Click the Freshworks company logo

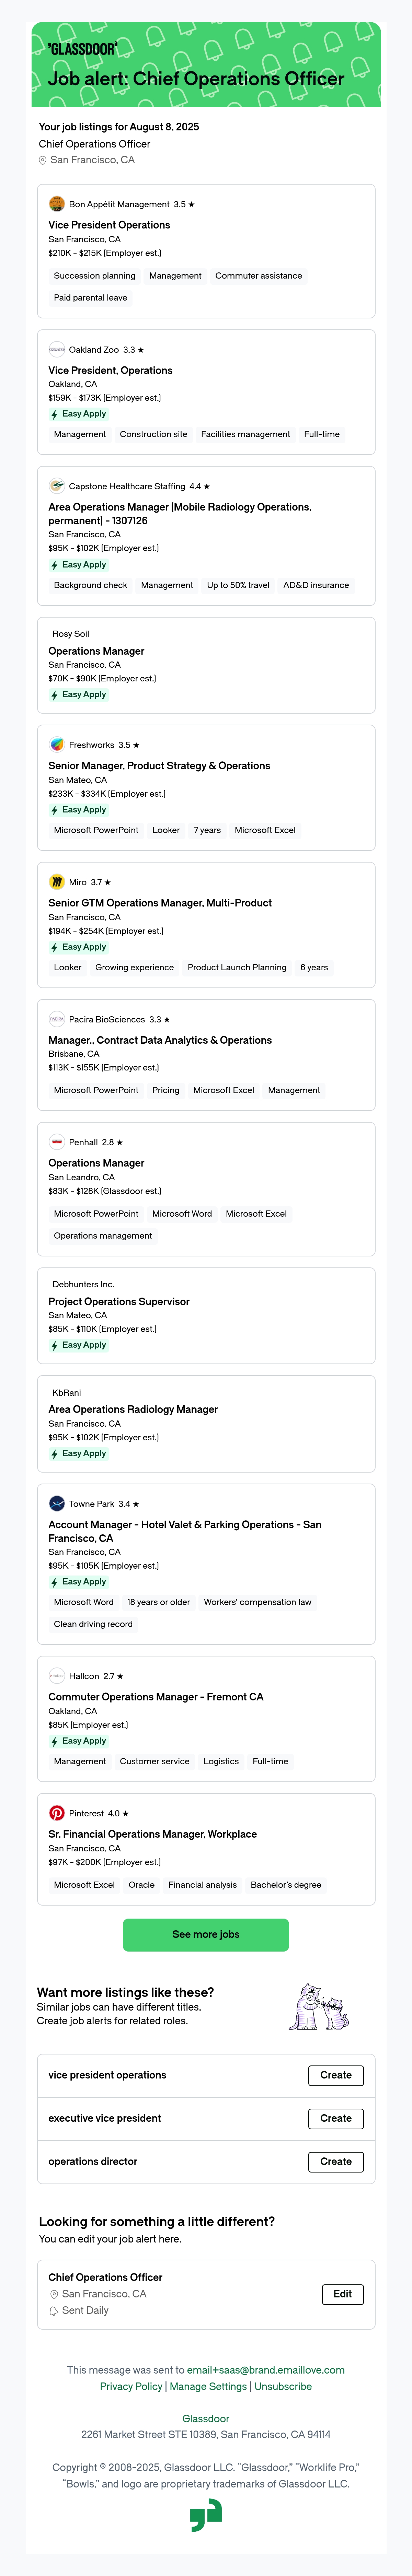pos(57,745)
